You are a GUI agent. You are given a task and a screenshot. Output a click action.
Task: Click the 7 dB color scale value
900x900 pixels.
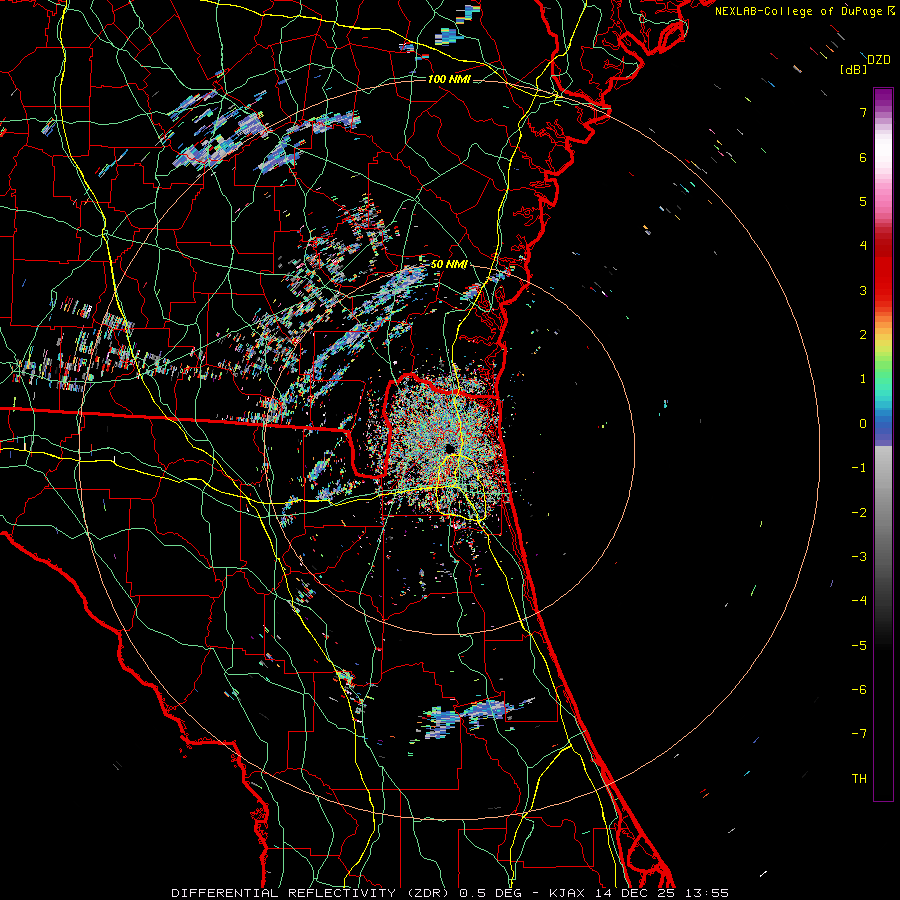coord(863,112)
